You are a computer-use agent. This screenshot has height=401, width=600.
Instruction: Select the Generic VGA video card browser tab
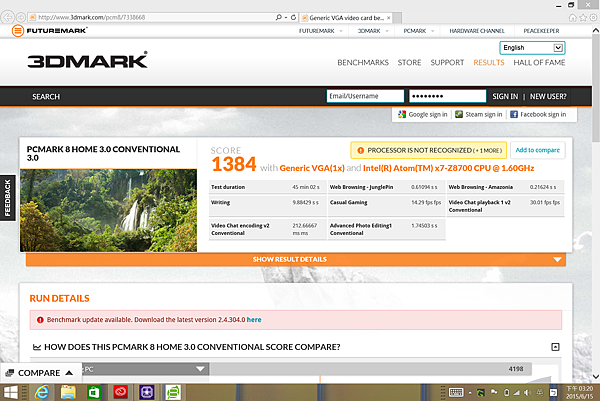(x=344, y=18)
